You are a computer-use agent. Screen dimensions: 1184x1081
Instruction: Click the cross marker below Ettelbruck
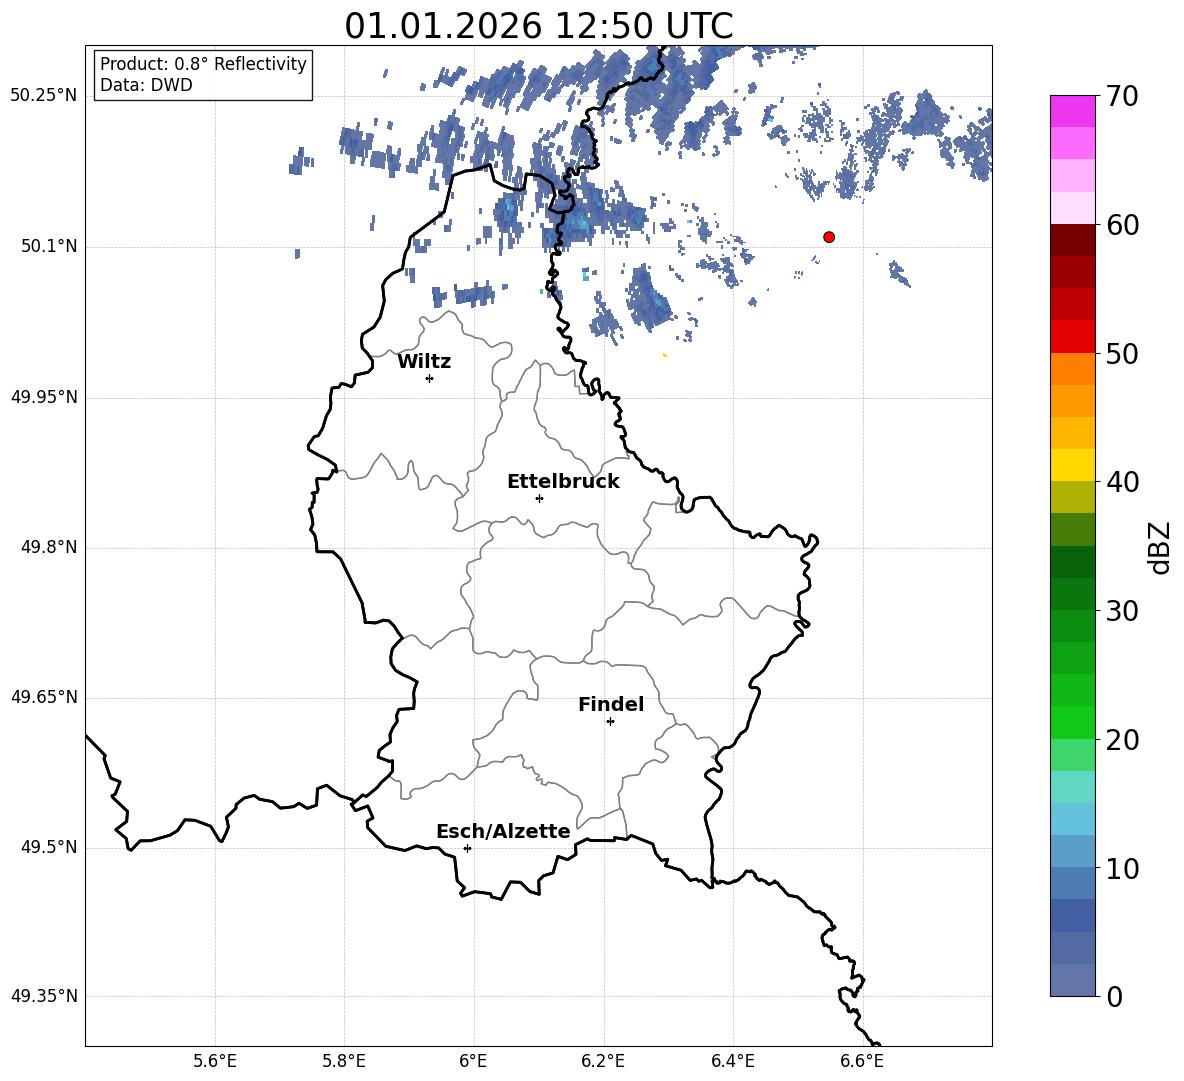[539, 498]
